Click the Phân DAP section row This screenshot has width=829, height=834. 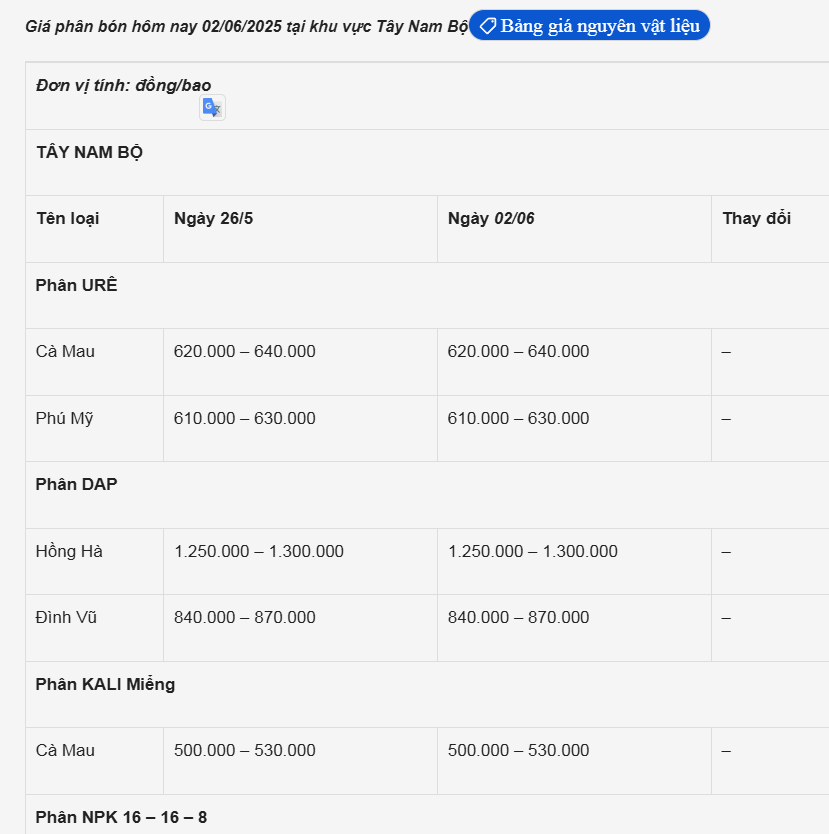77,484
